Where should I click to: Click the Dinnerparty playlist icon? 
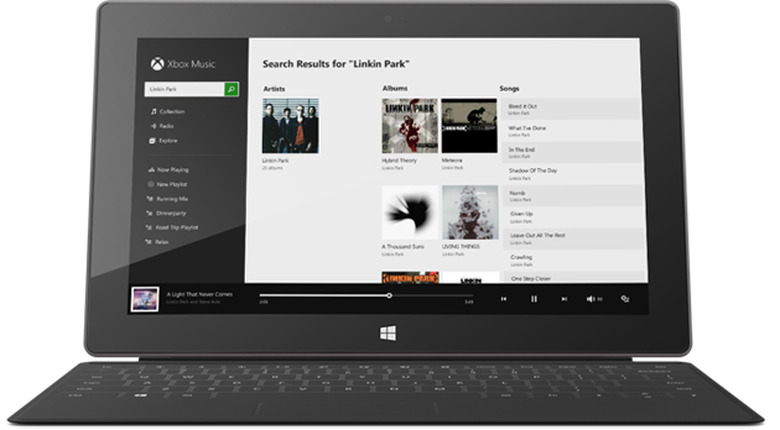pos(149,213)
